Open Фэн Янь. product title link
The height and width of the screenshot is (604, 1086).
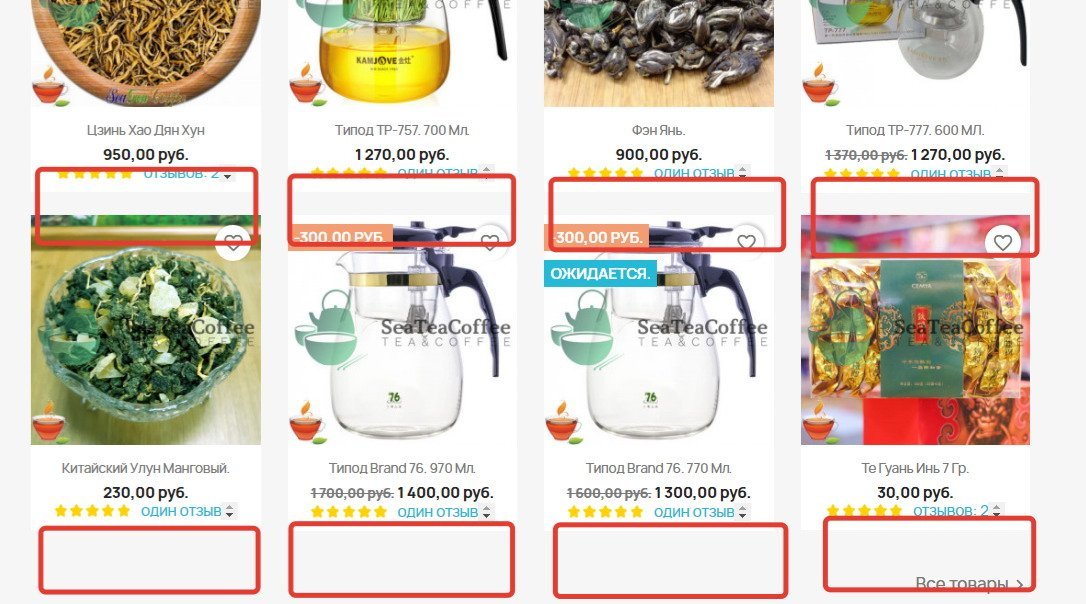click(659, 130)
